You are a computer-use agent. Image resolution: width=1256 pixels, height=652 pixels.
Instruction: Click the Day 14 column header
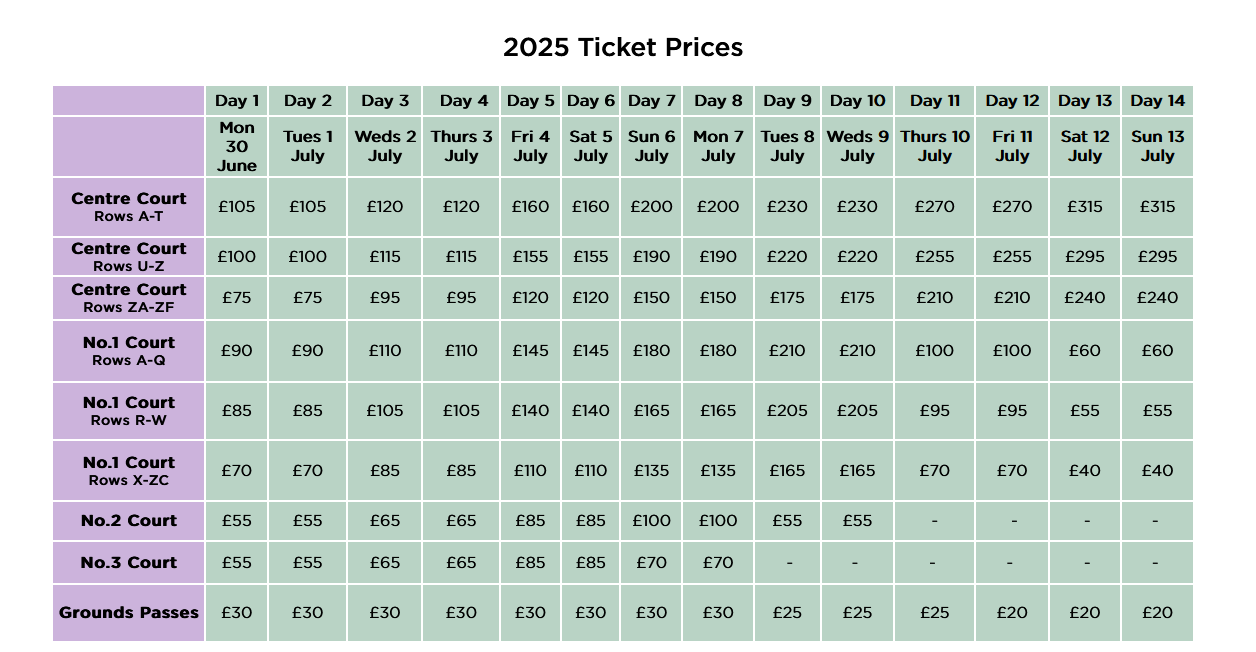click(x=1157, y=100)
